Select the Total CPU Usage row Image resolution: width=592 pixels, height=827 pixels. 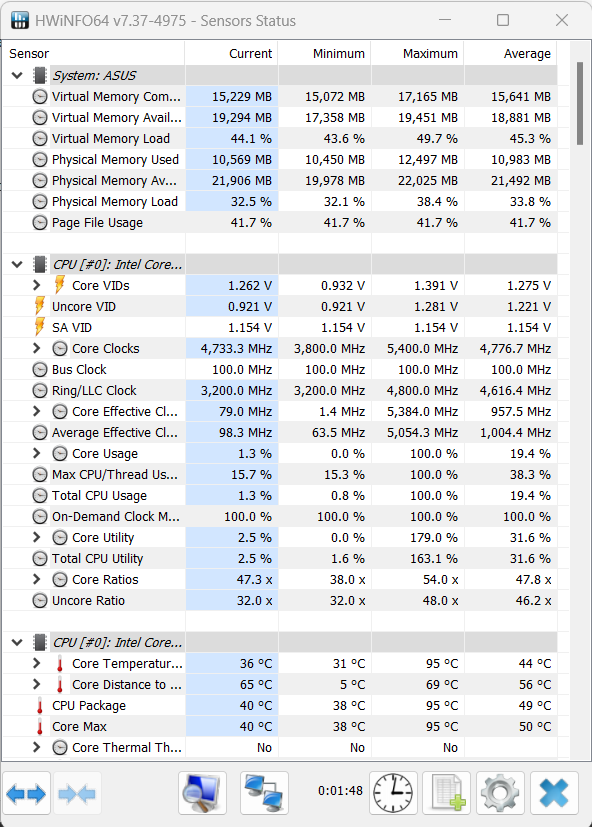click(x=280, y=496)
